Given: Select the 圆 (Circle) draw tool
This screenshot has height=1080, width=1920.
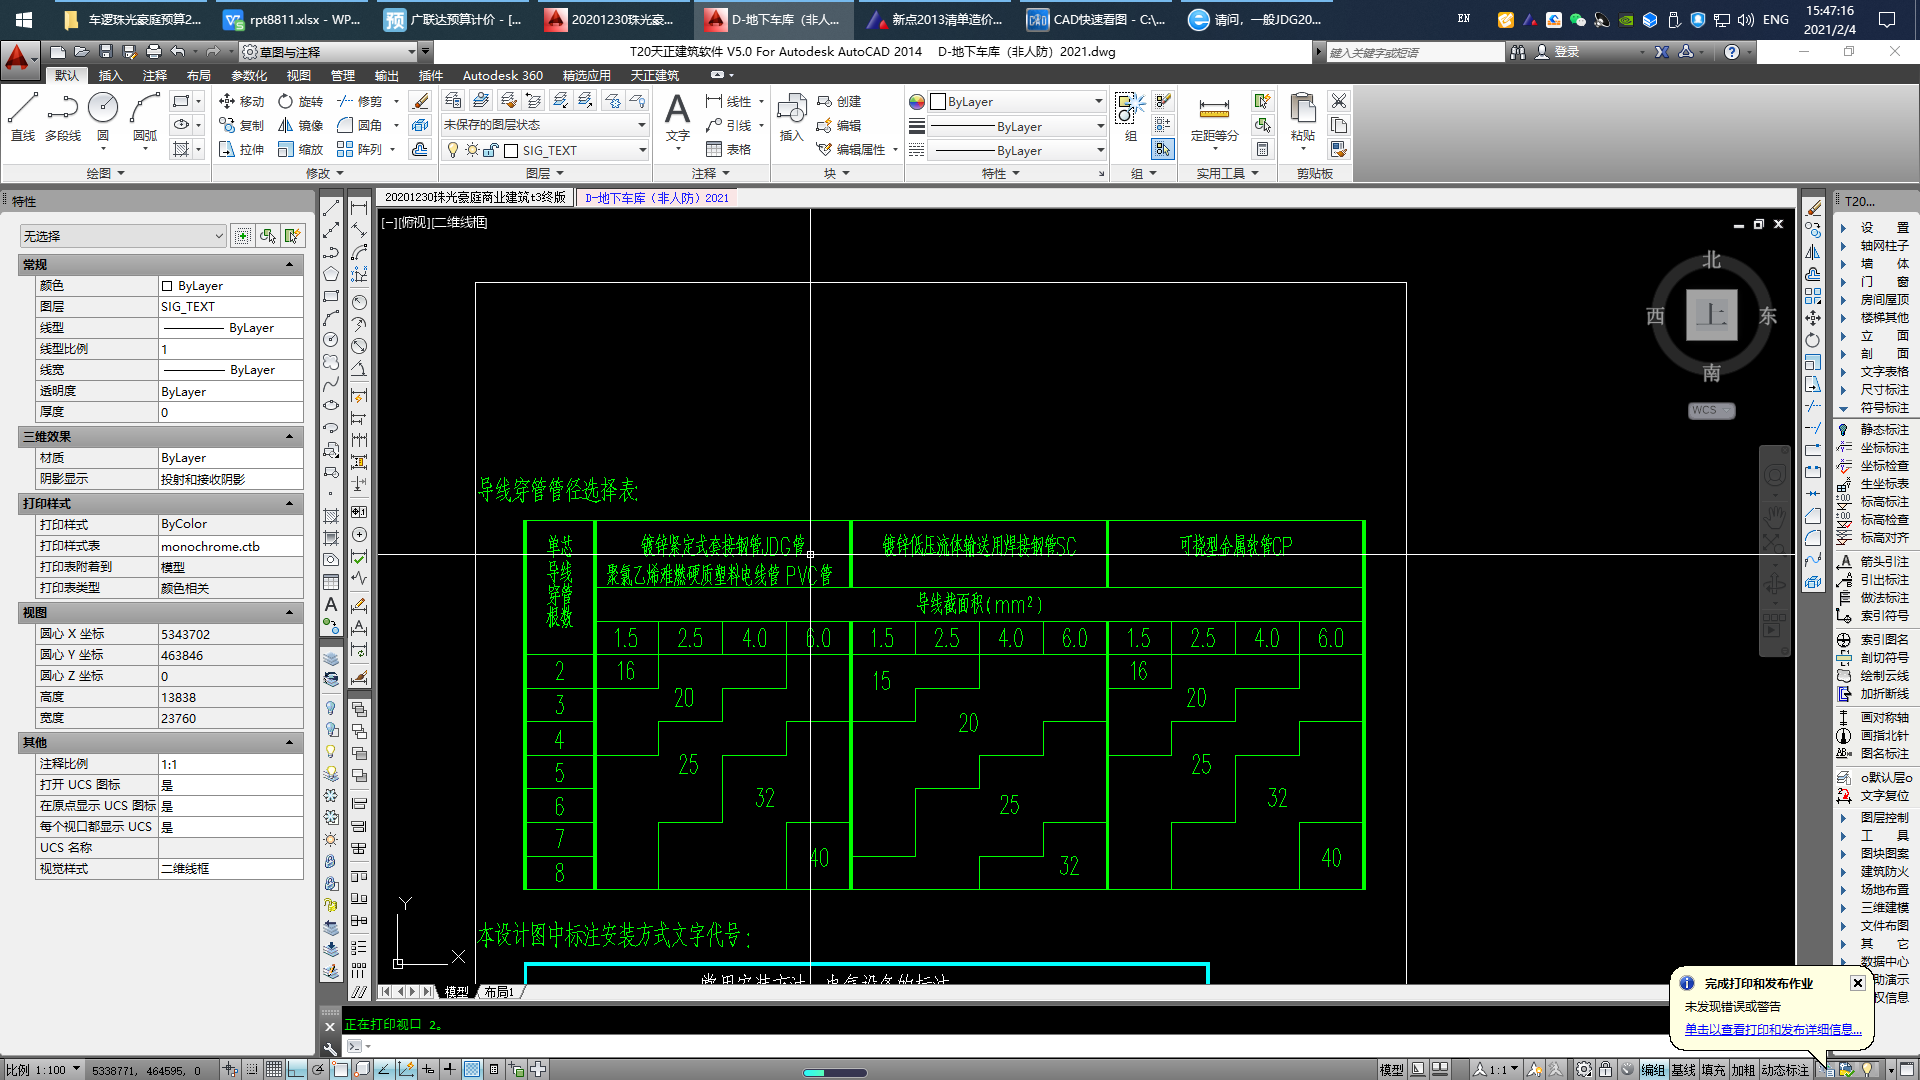Looking at the screenshot, I should click(x=103, y=116).
